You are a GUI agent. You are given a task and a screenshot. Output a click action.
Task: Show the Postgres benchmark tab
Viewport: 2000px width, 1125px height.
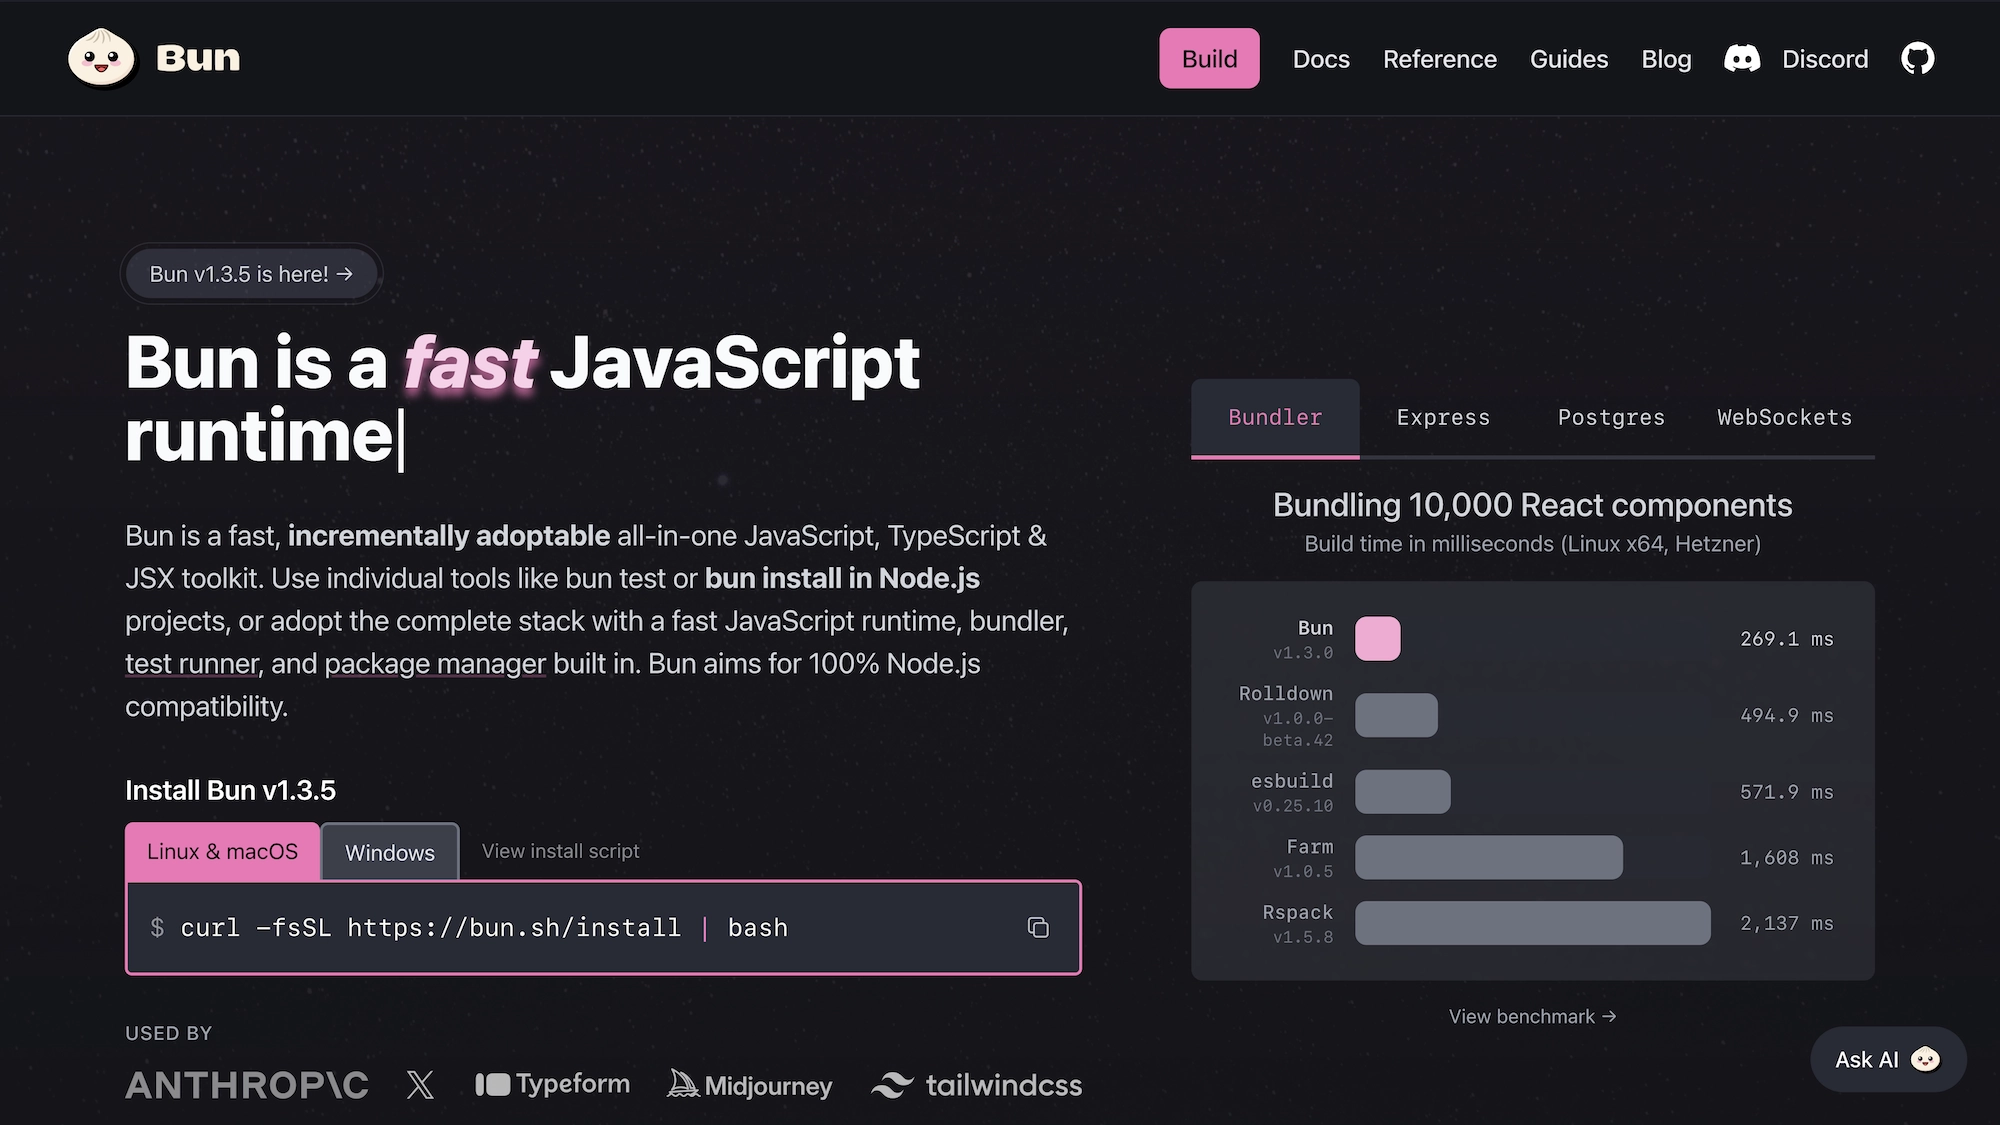coord(1611,418)
